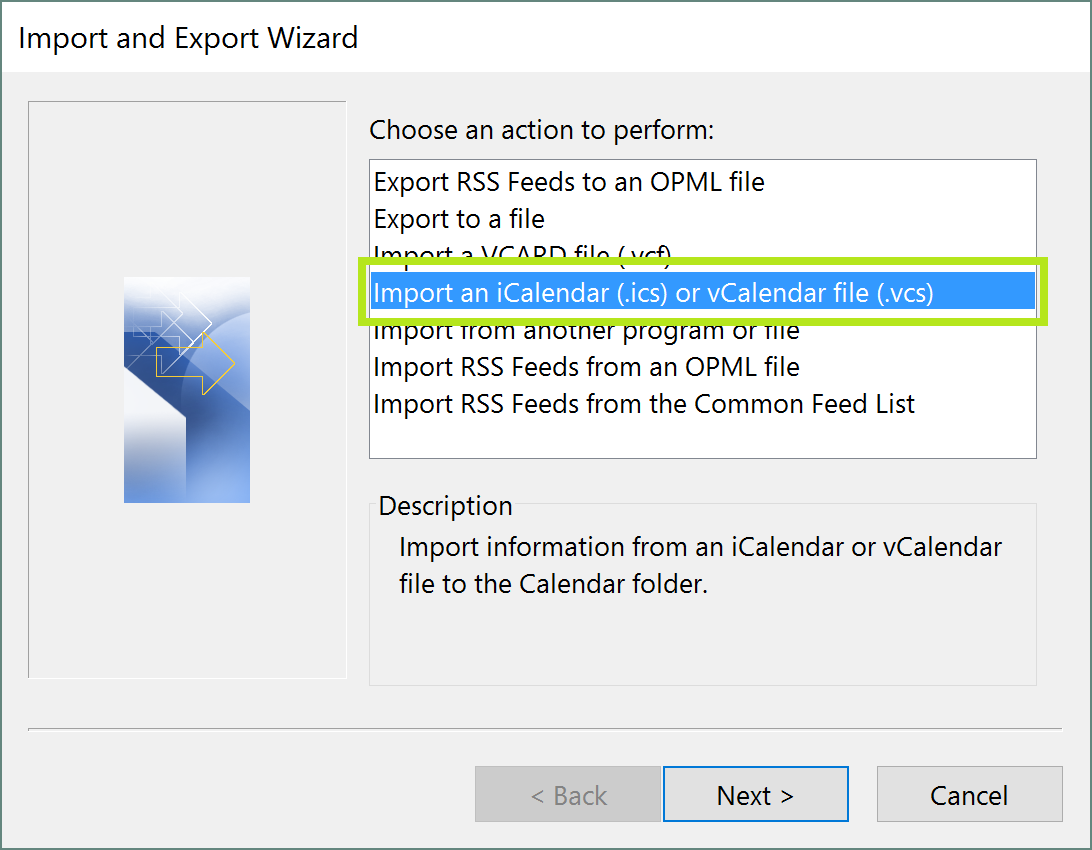Select Import RSS Feeds from an OPML file

coord(586,367)
